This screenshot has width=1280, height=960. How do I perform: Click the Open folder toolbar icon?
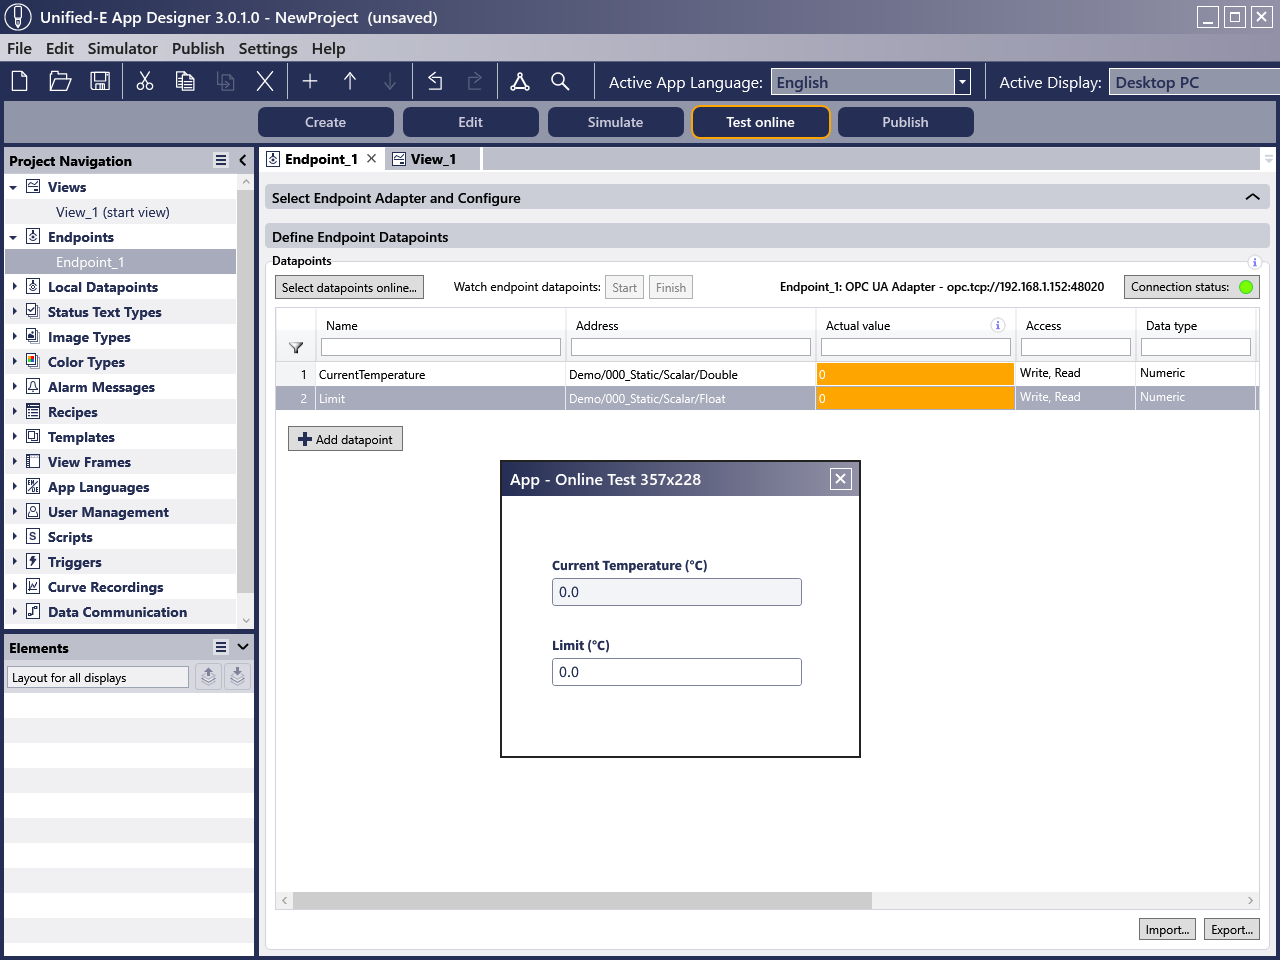point(60,82)
